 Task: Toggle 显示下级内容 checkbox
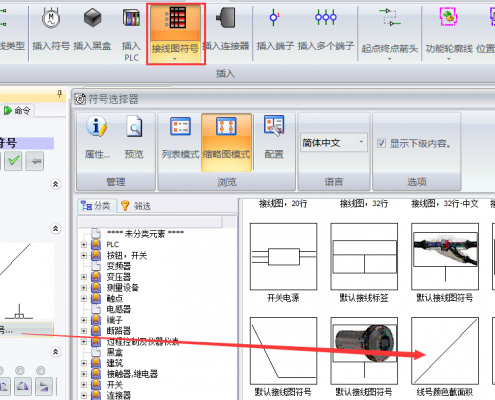(381, 143)
